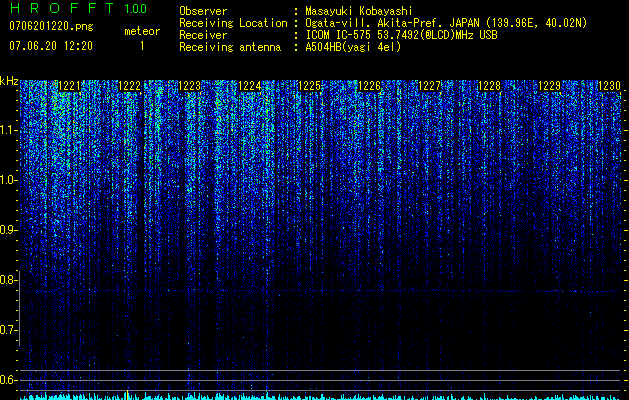Screen dimensions: 629x400
Task: Click the kHz axis unit label
Action: (9, 82)
